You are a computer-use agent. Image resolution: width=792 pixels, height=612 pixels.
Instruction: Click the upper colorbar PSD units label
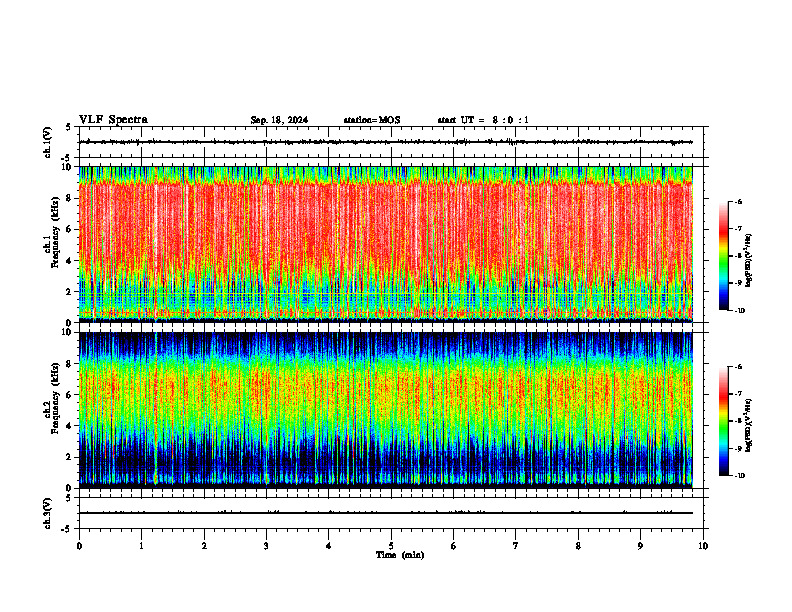(x=749, y=261)
